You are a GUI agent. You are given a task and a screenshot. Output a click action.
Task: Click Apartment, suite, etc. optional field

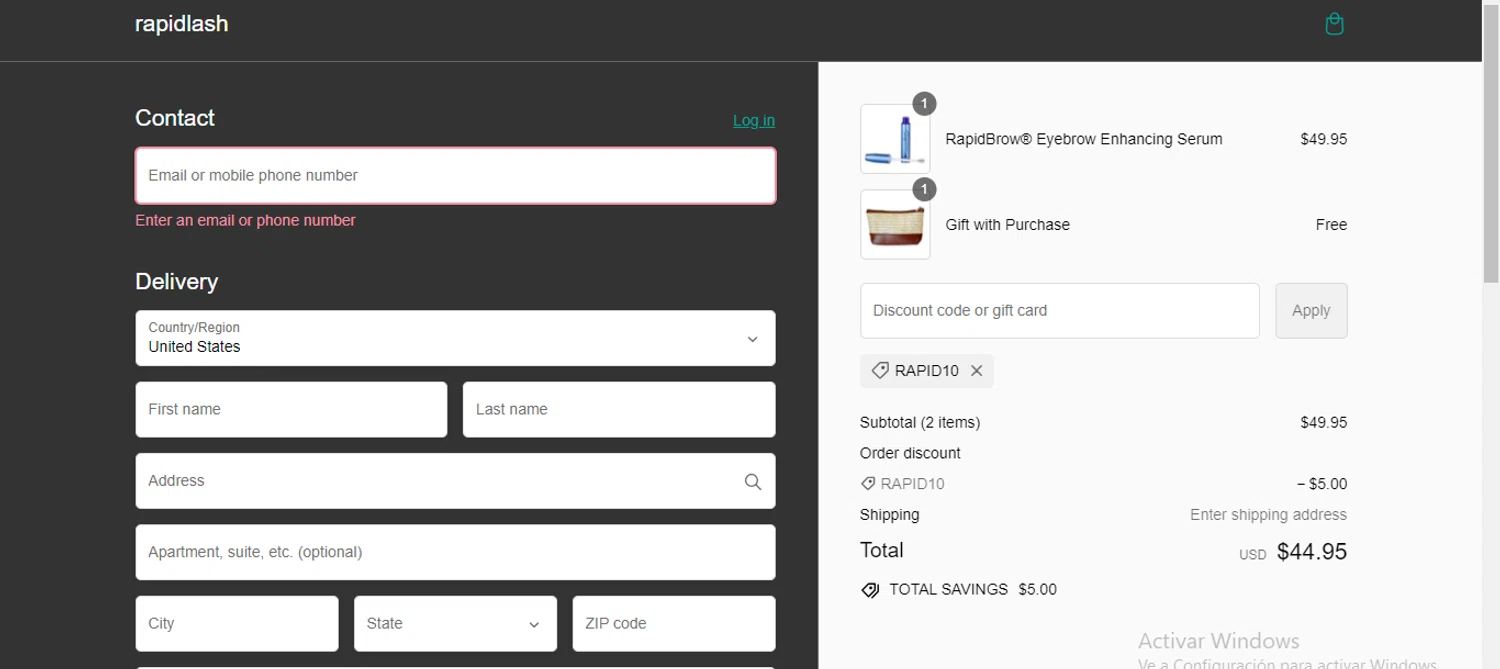click(x=455, y=553)
